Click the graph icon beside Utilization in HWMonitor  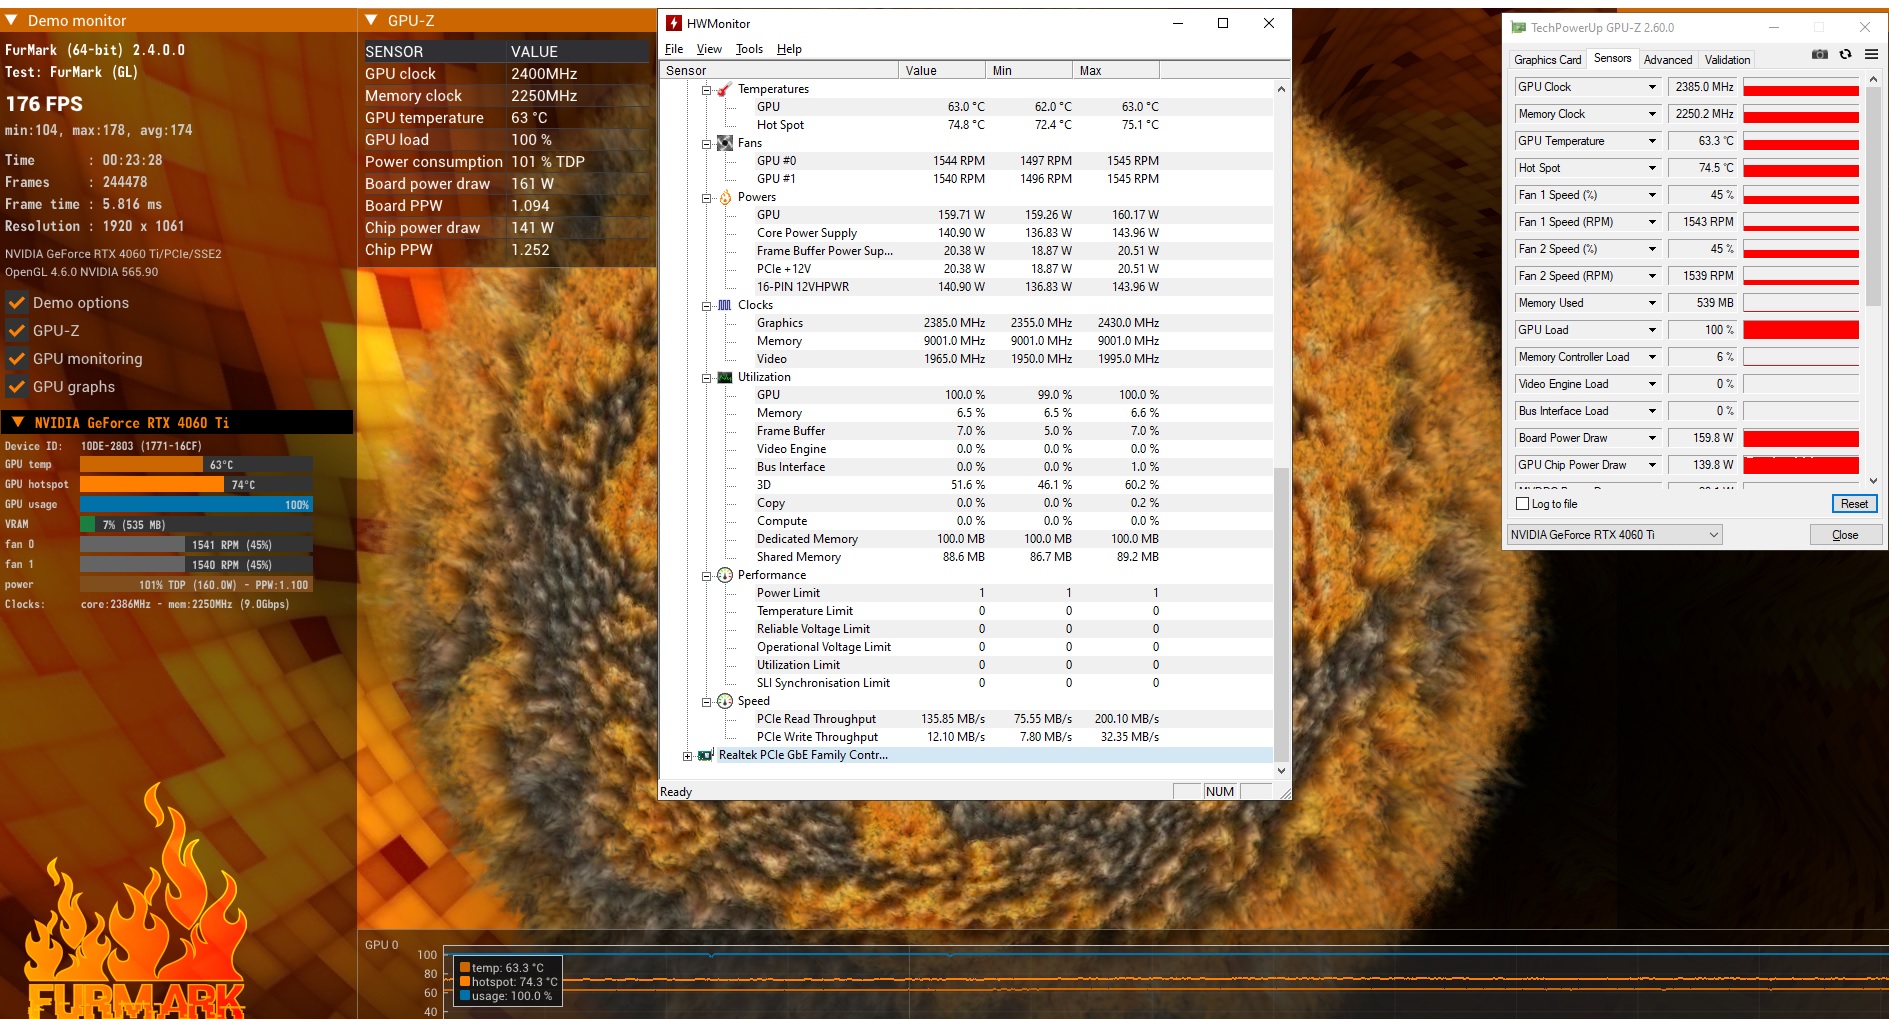(724, 377)
